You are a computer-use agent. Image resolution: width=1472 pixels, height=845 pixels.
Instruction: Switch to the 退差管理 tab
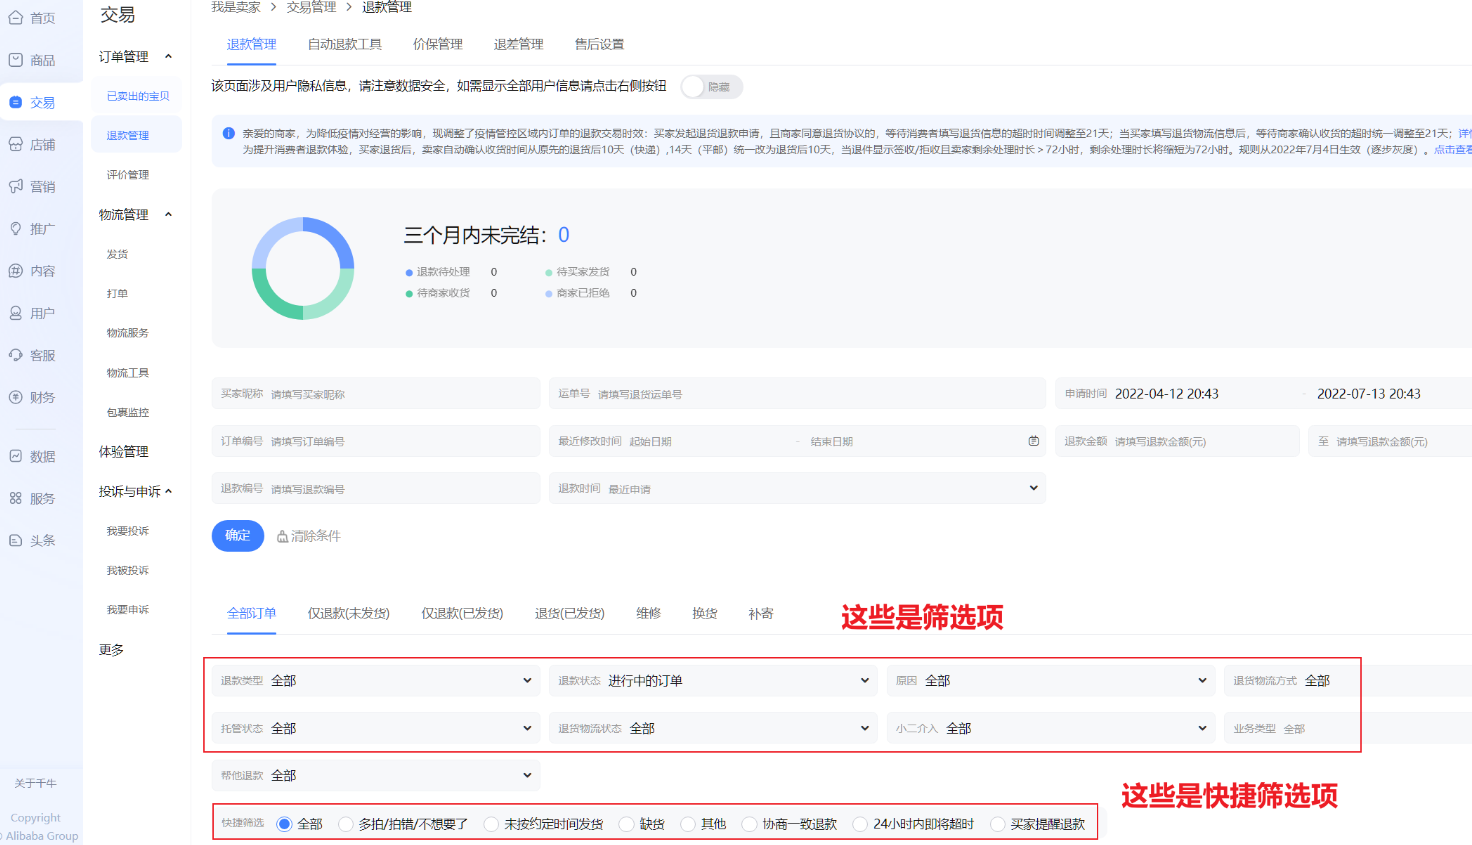pos(519,44)
